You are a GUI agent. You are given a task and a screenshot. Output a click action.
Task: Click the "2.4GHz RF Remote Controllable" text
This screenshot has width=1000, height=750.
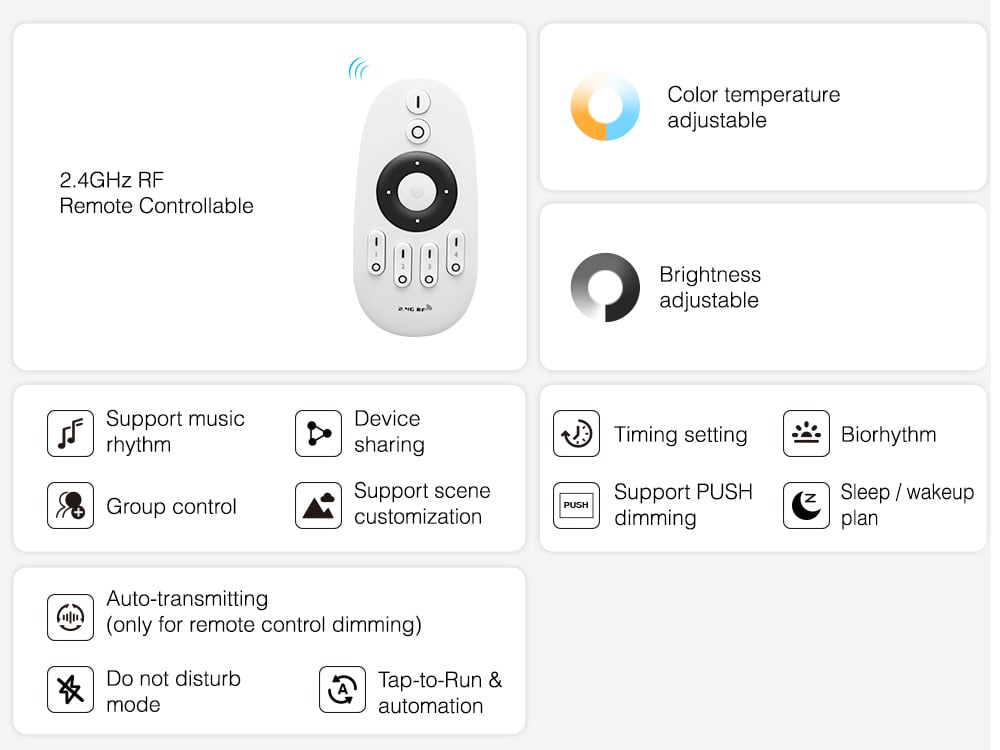coord(156,193)
